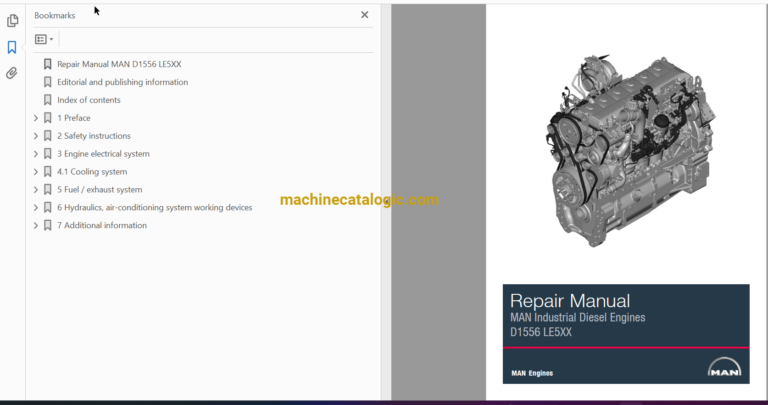768x405 pixels.
Task: Click the MAN Engines text on cover
Action: [532, 373]
